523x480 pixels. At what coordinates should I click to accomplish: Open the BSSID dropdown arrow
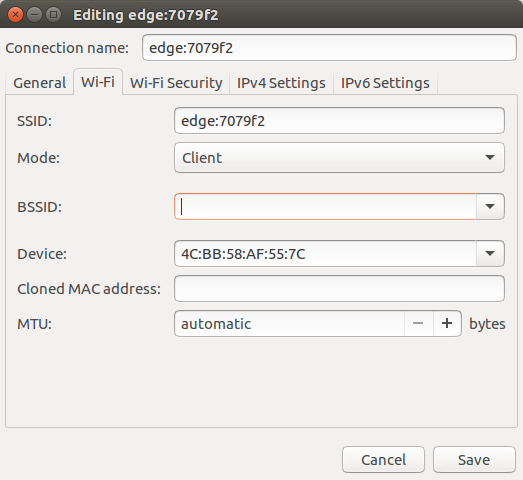pyautogui.click(x=490, y=206)
